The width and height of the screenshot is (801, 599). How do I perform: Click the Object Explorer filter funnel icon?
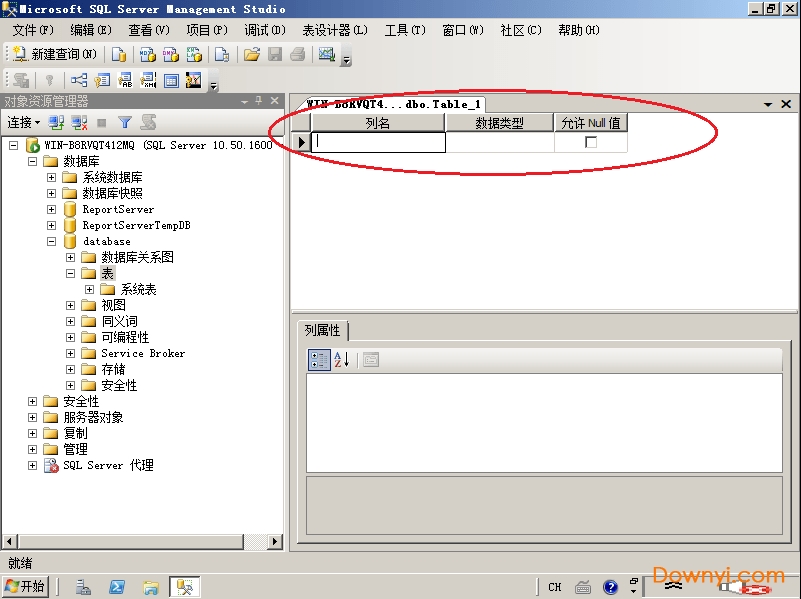click(x=125, y=122)
